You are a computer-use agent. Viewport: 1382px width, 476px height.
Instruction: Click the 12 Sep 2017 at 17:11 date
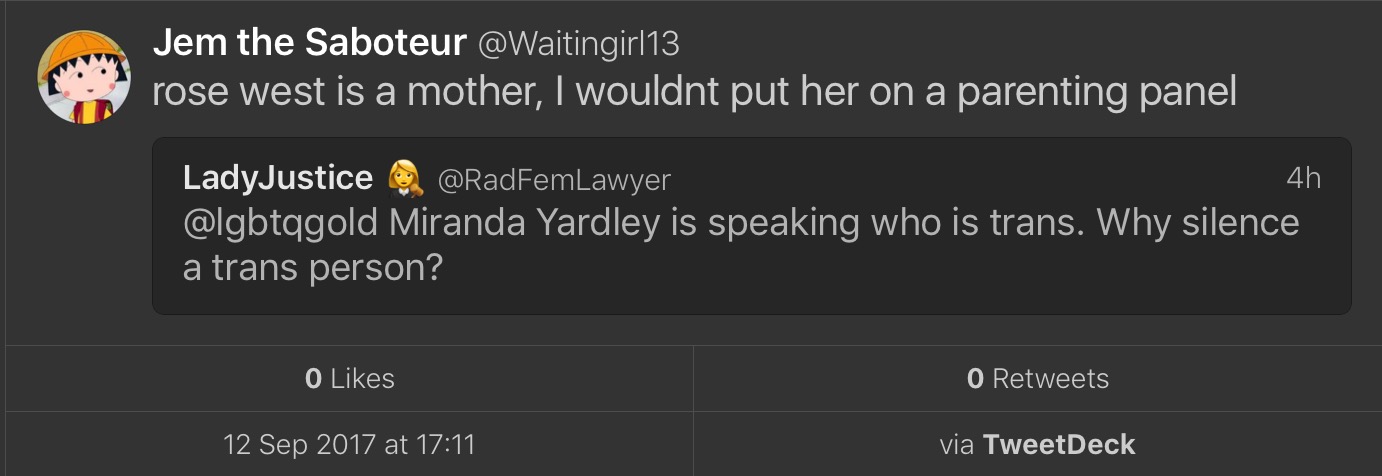(x=349, y=443)
